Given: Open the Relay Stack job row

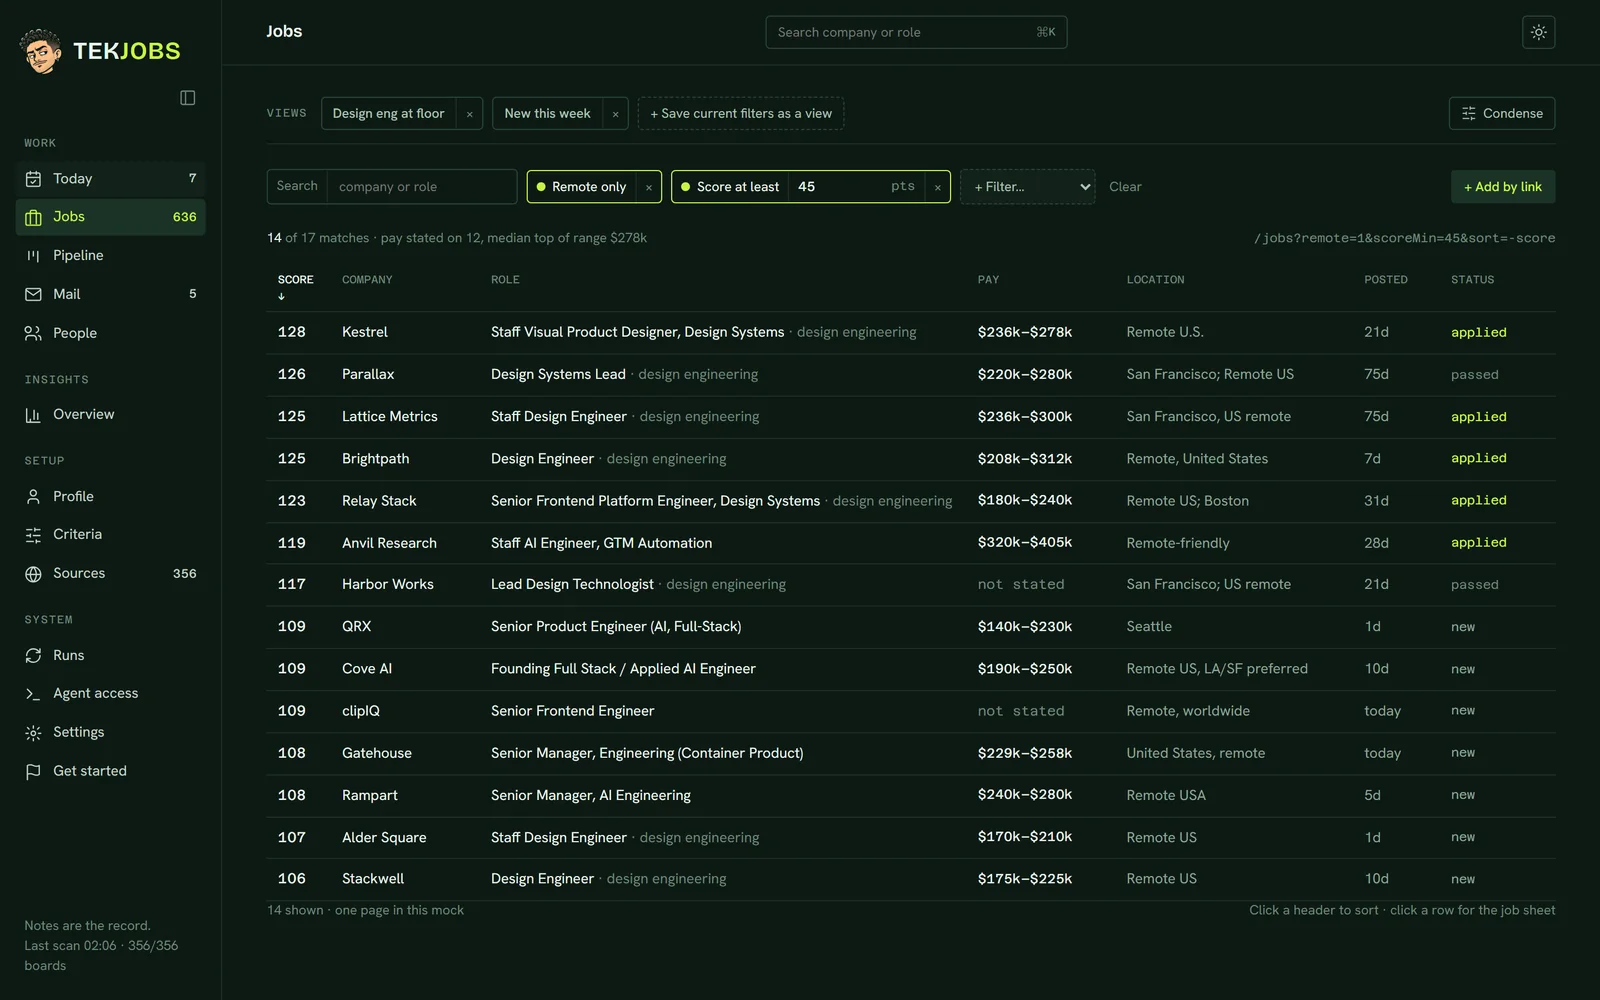Looking at the screenshot, I should [911, 501].
